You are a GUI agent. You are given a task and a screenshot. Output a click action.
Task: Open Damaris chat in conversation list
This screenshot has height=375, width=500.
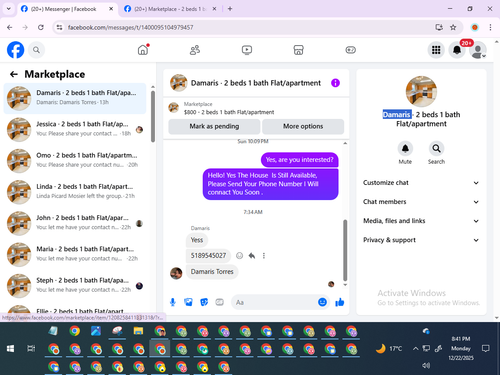(x=75, y=98)
